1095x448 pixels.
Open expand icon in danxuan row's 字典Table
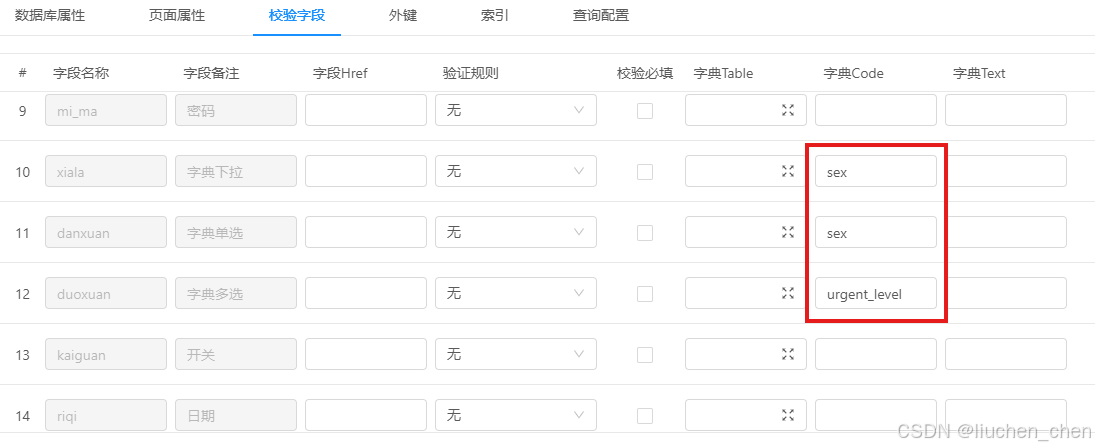tap(788, 232)
